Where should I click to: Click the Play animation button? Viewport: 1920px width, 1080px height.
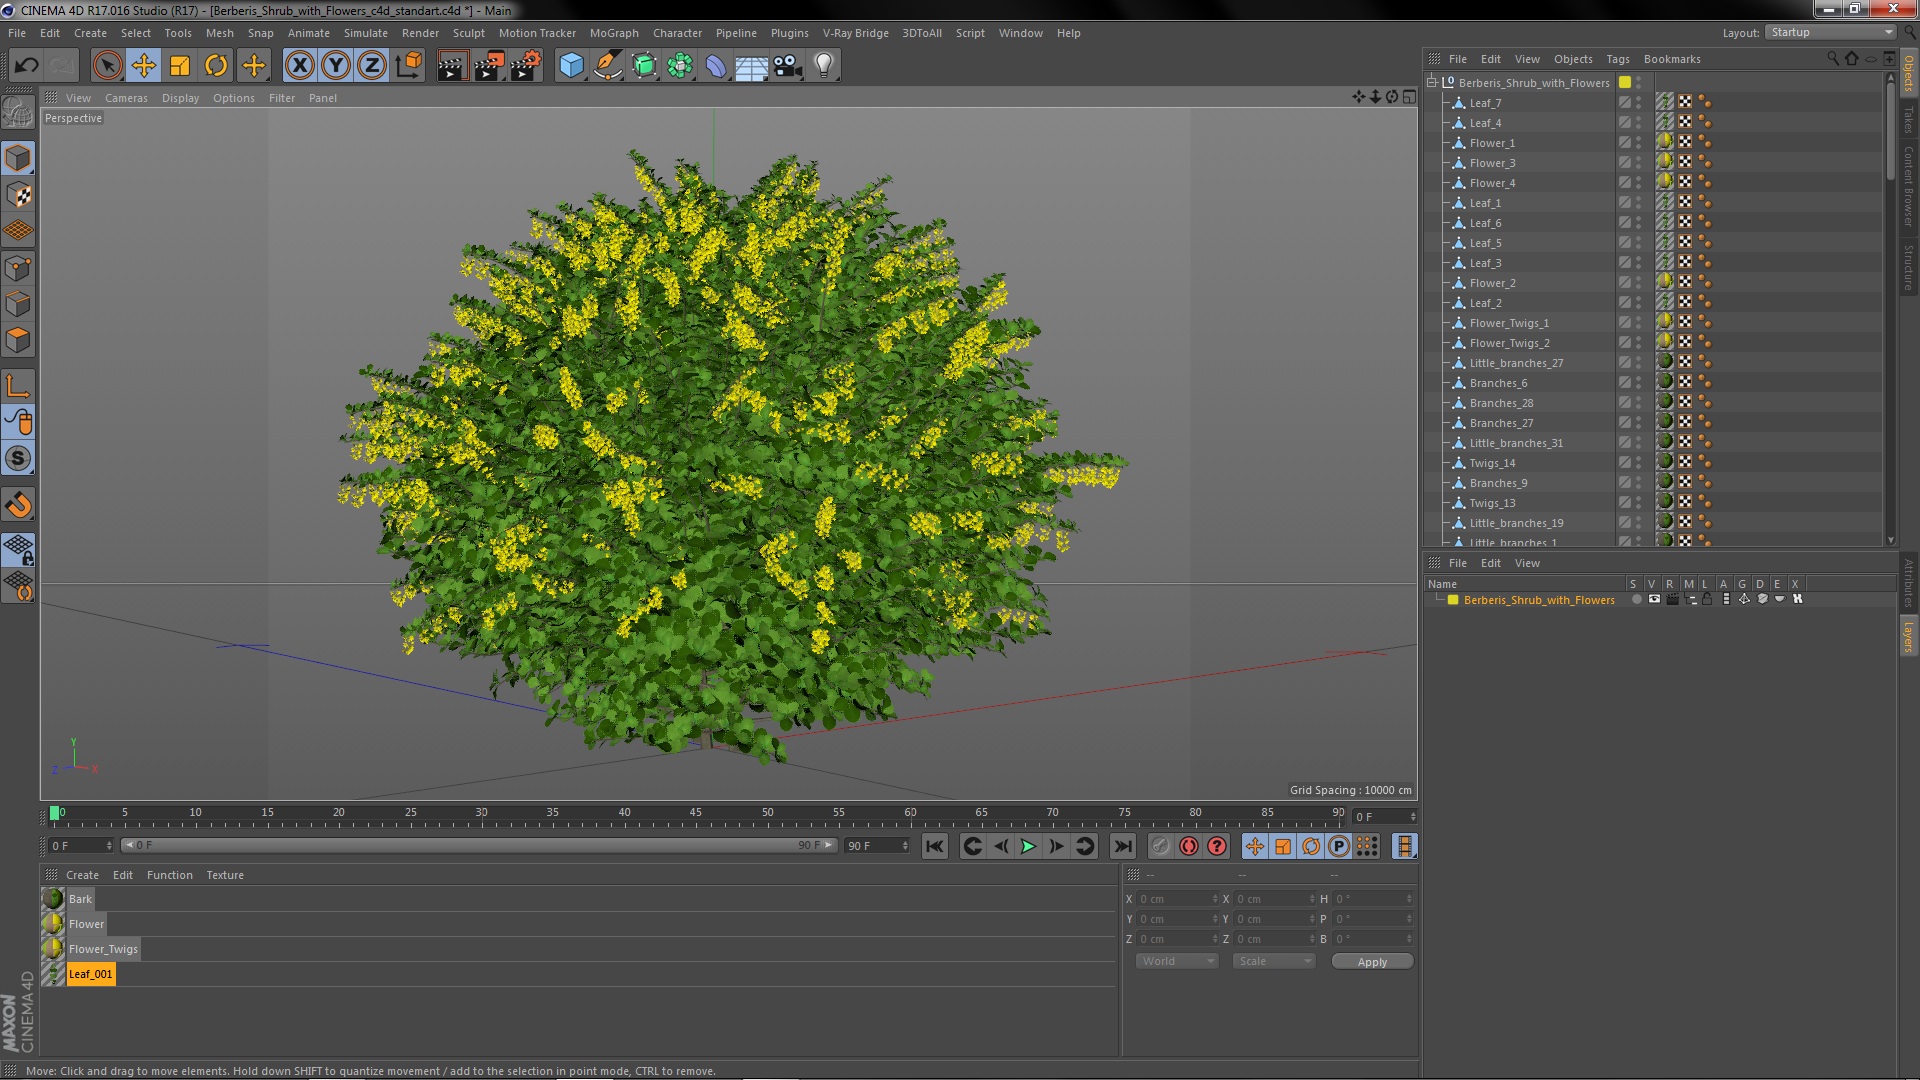1027,845
